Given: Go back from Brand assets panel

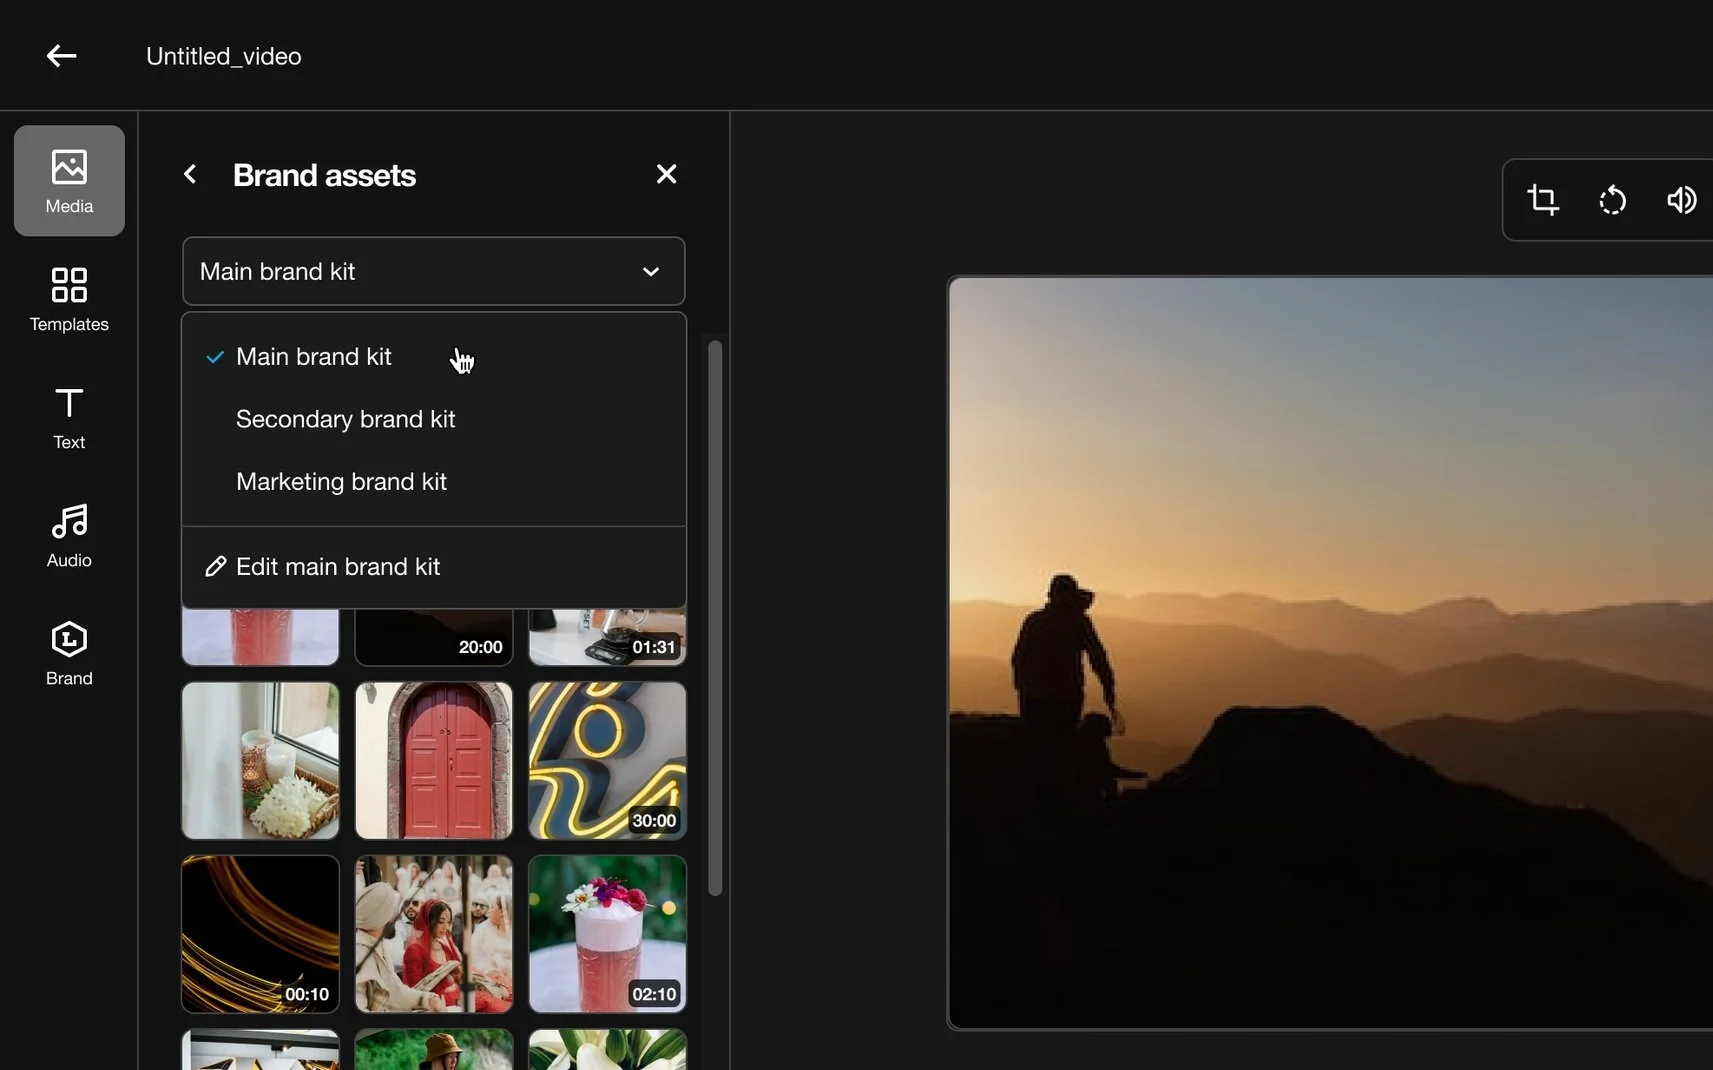Looking at the screenshot, I should click(x=190, y=175).
